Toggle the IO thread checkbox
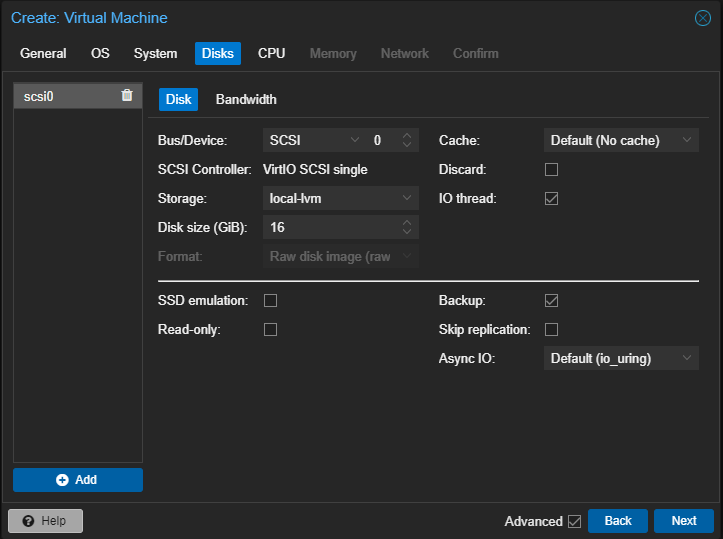The width and height of the screenshot is (723, 539). (x=551, y=199)
